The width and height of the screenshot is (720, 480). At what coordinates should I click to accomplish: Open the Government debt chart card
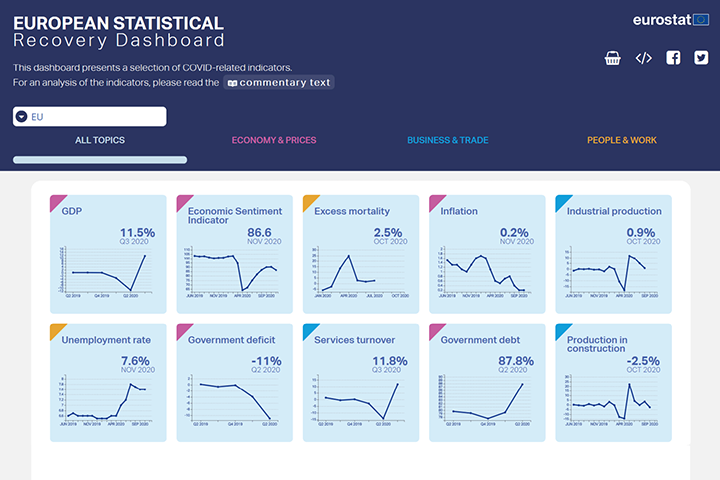(x=486, y=382)
